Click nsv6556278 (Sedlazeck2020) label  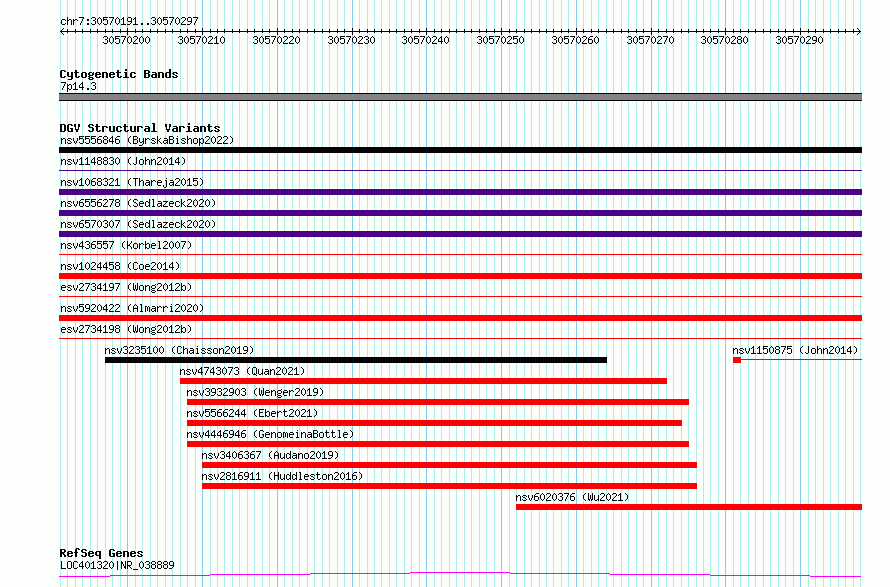pyautogui.click(x=138, y=203)
